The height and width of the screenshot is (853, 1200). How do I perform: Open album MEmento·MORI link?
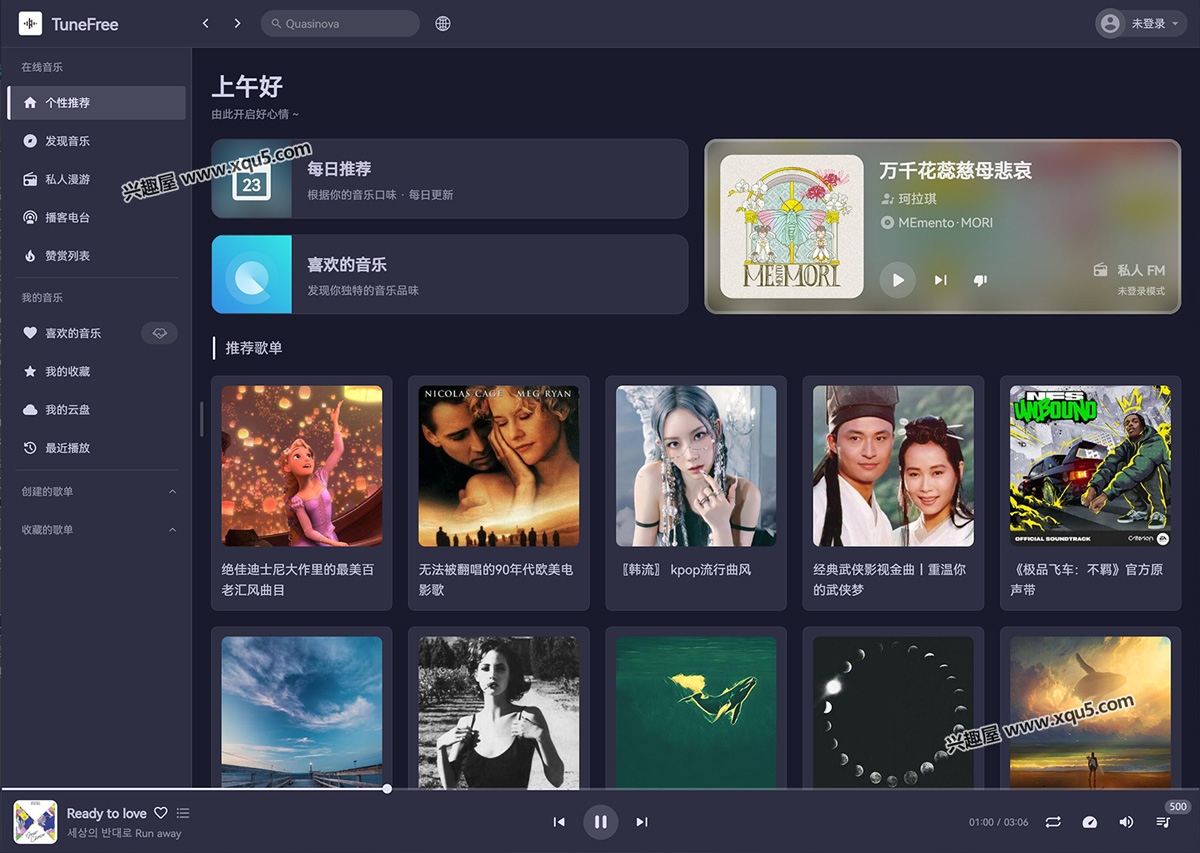945,223
